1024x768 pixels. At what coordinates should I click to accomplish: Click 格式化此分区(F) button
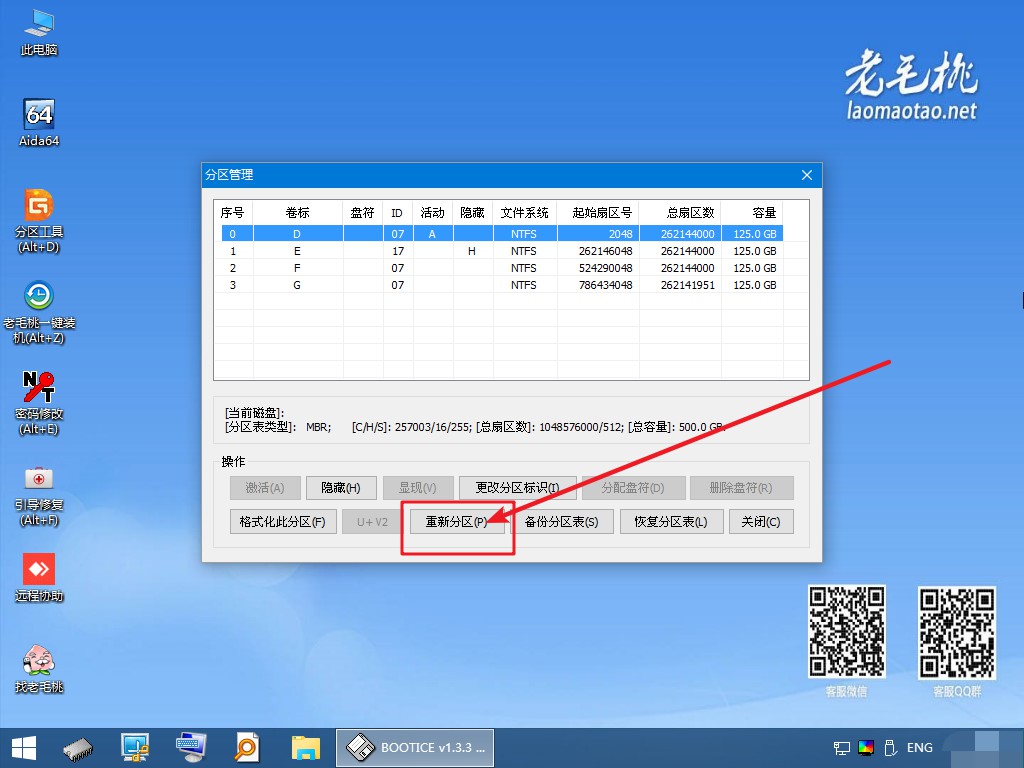tap(283, 522)
